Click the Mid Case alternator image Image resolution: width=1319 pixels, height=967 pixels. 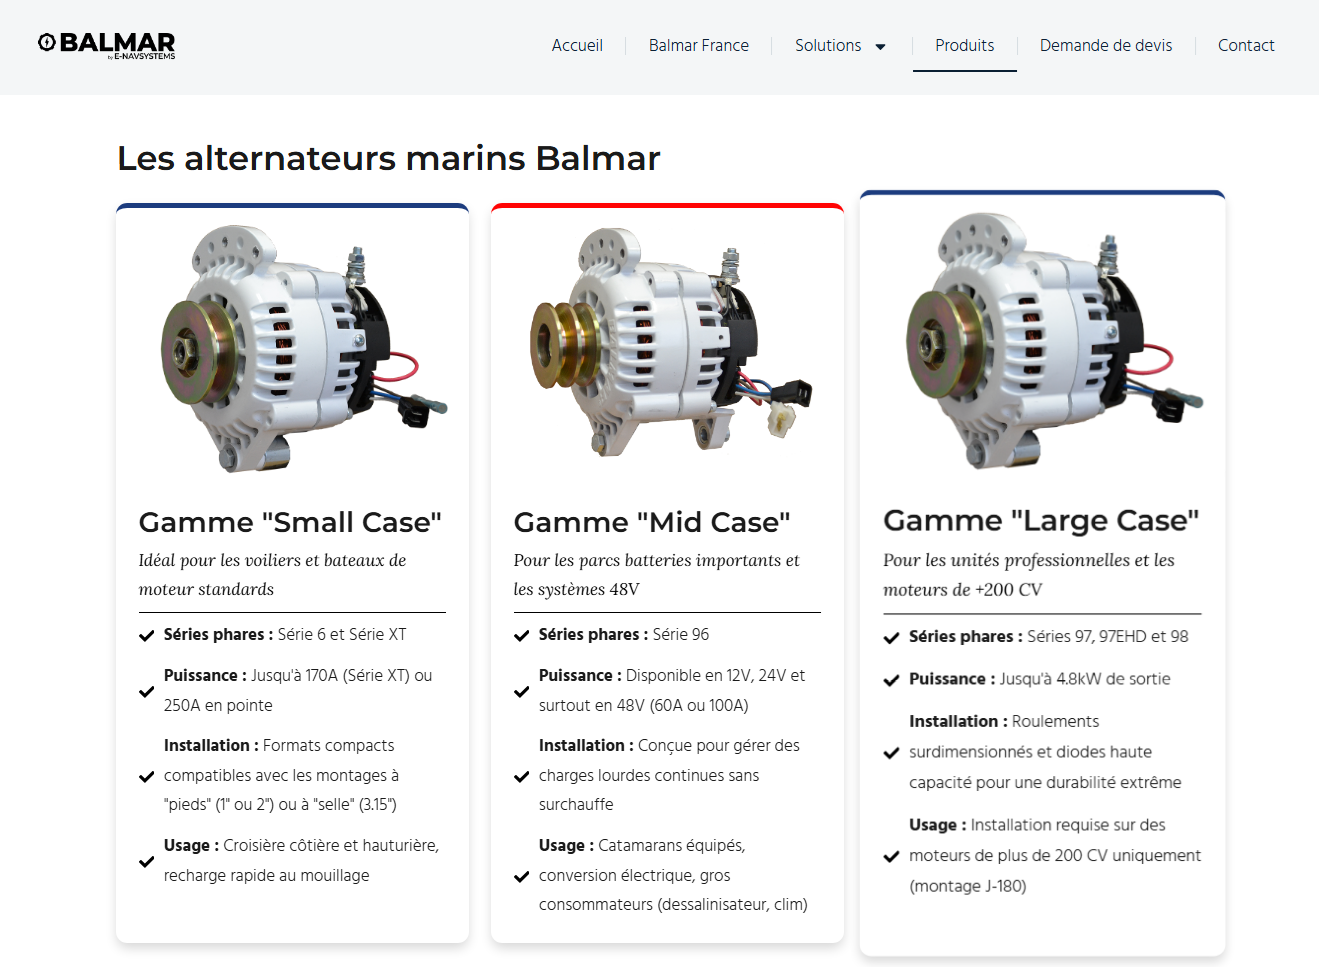(x=670, y=340)
